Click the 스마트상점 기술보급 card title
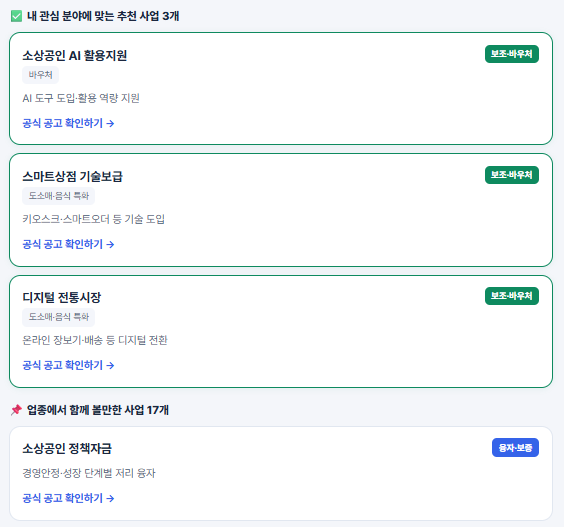564x527 pixels. 72,176
